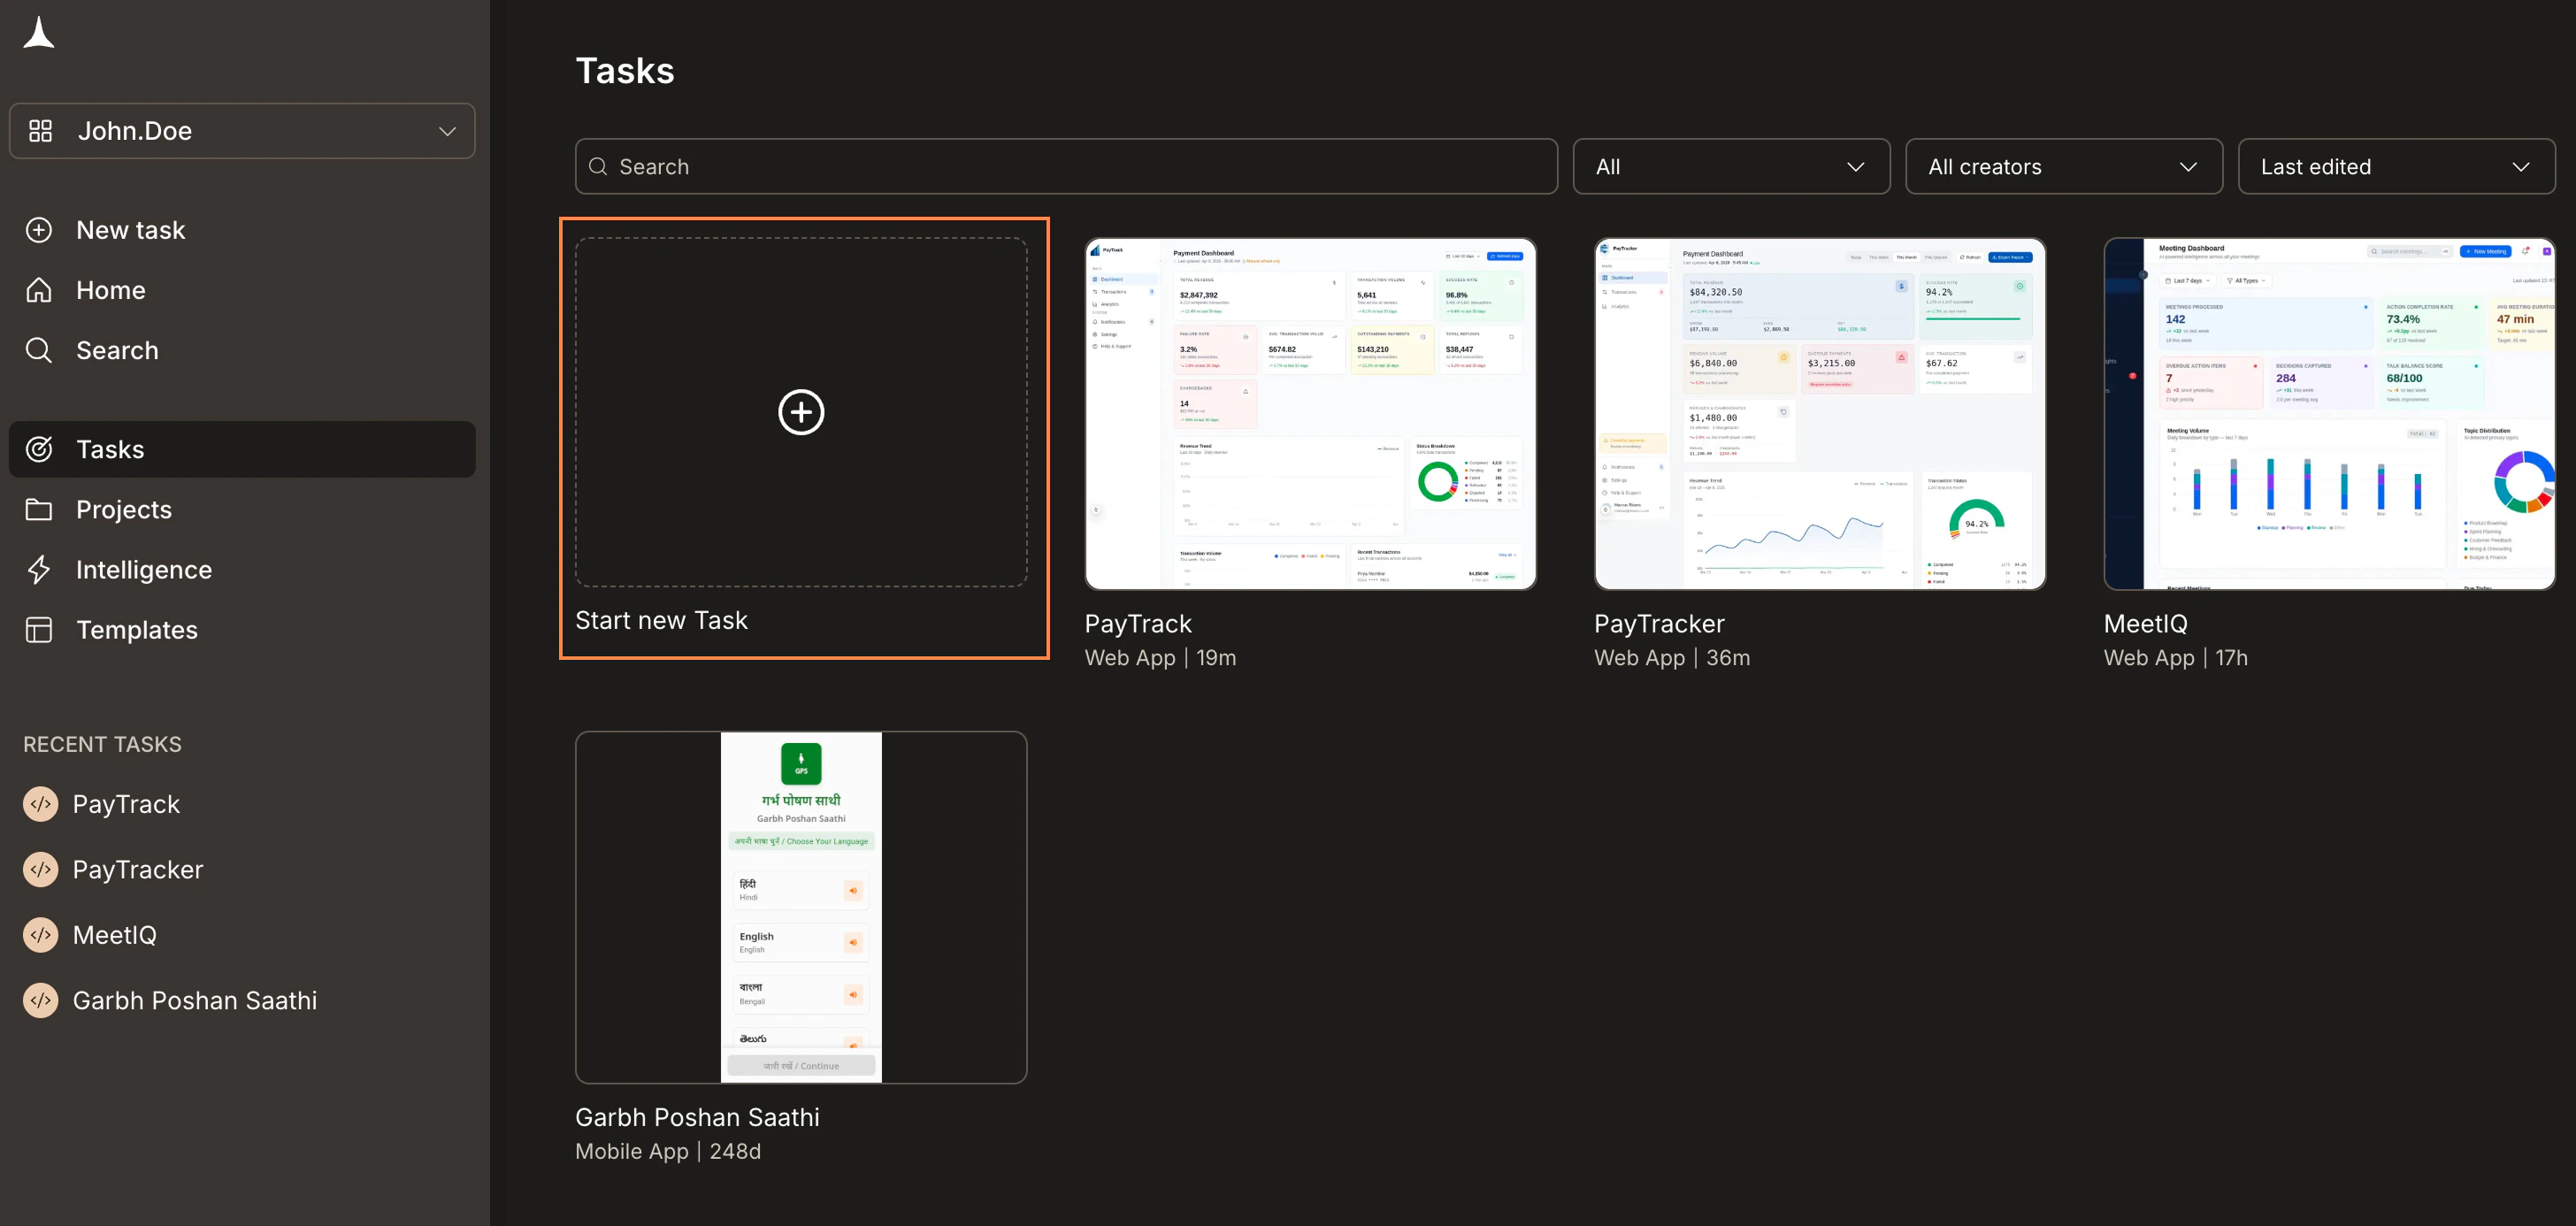The height and width of the screenshot is (1226, 2576).
Task: Open the All creators filter dropdown
Action: pos(2063,166)
